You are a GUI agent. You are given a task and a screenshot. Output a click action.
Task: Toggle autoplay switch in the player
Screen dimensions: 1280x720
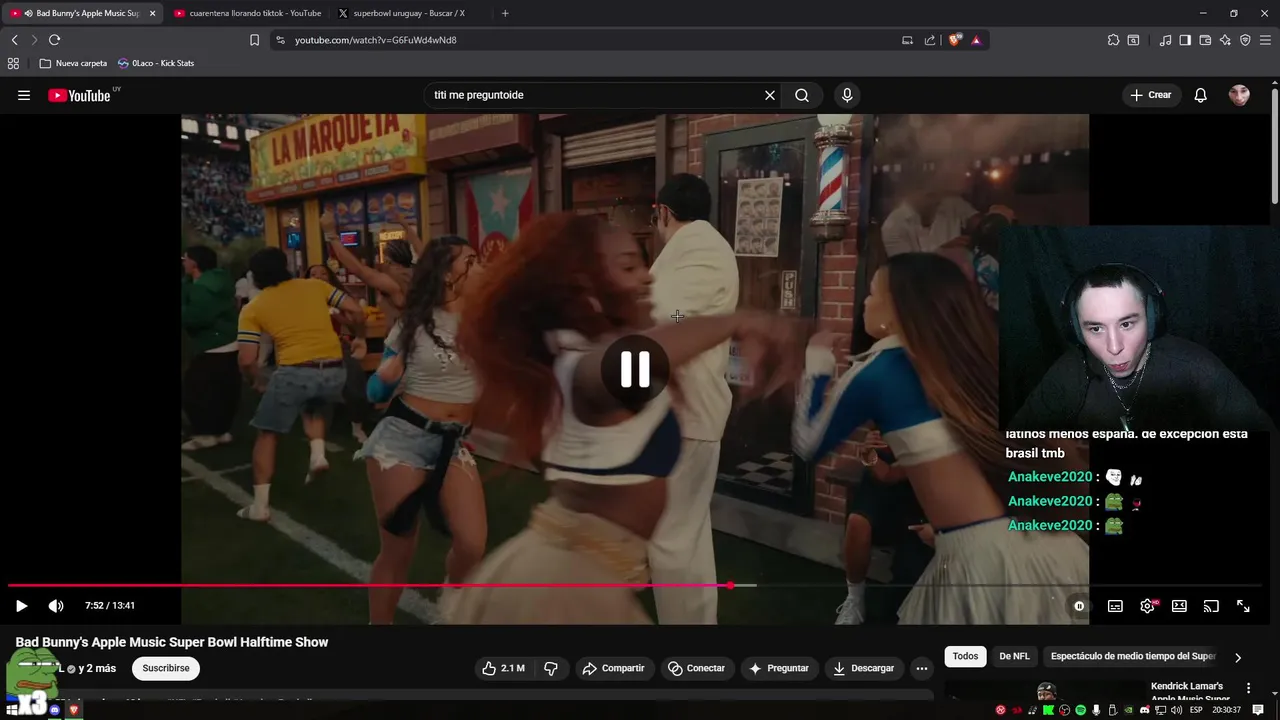tap(1079, 606)
